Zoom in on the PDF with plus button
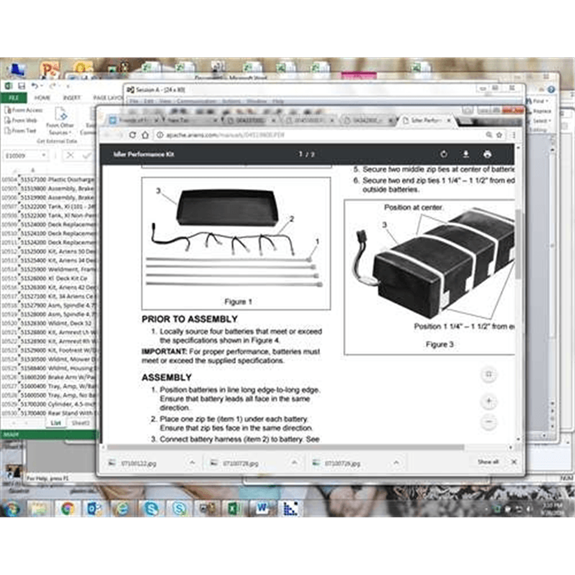 [489, 401]
